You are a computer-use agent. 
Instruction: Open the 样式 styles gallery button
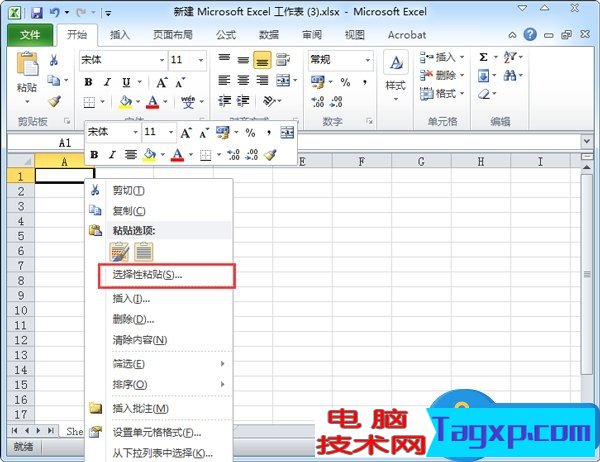click(x=395, y=75)
